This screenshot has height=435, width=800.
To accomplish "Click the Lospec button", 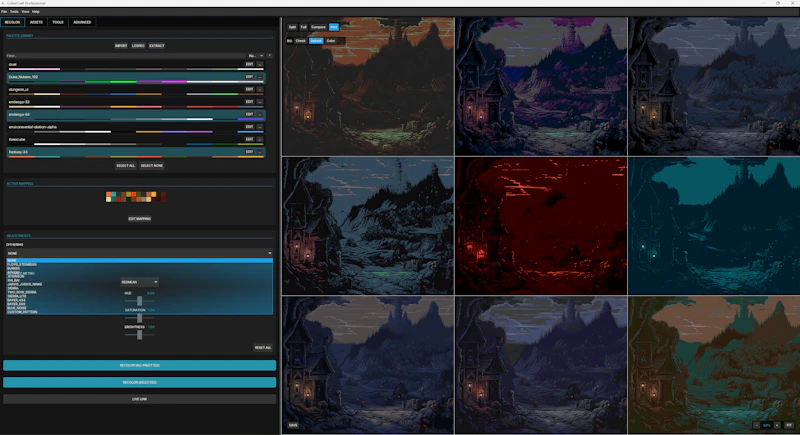I will point(138,46).
